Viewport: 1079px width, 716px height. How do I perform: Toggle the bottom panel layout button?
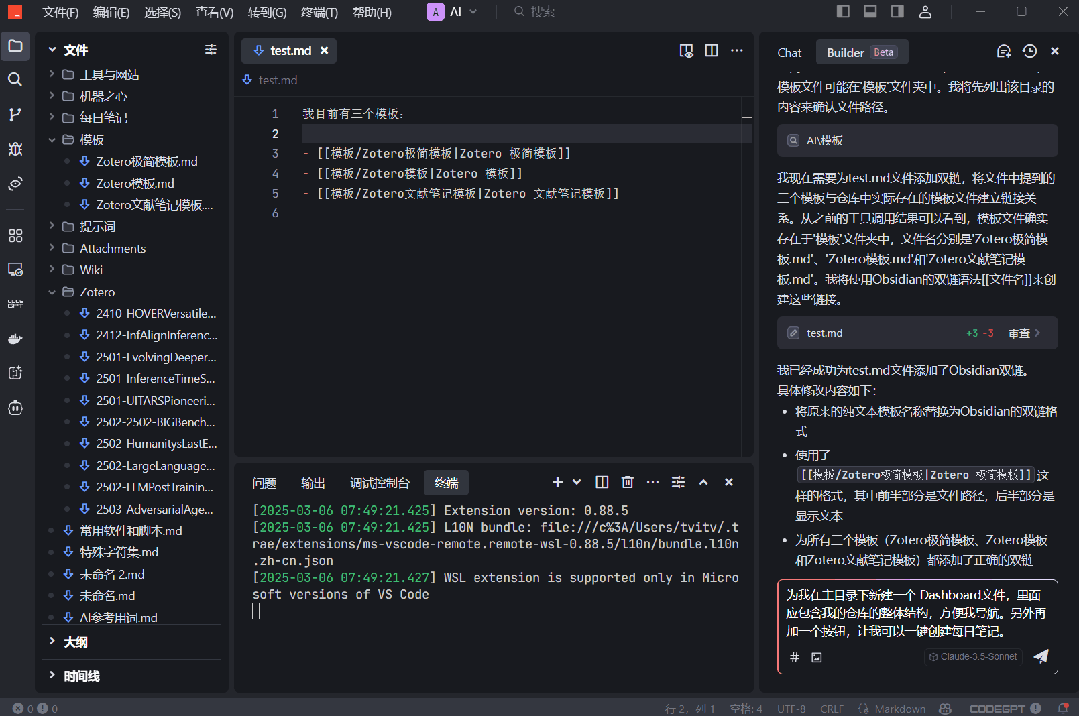(870, 12)
